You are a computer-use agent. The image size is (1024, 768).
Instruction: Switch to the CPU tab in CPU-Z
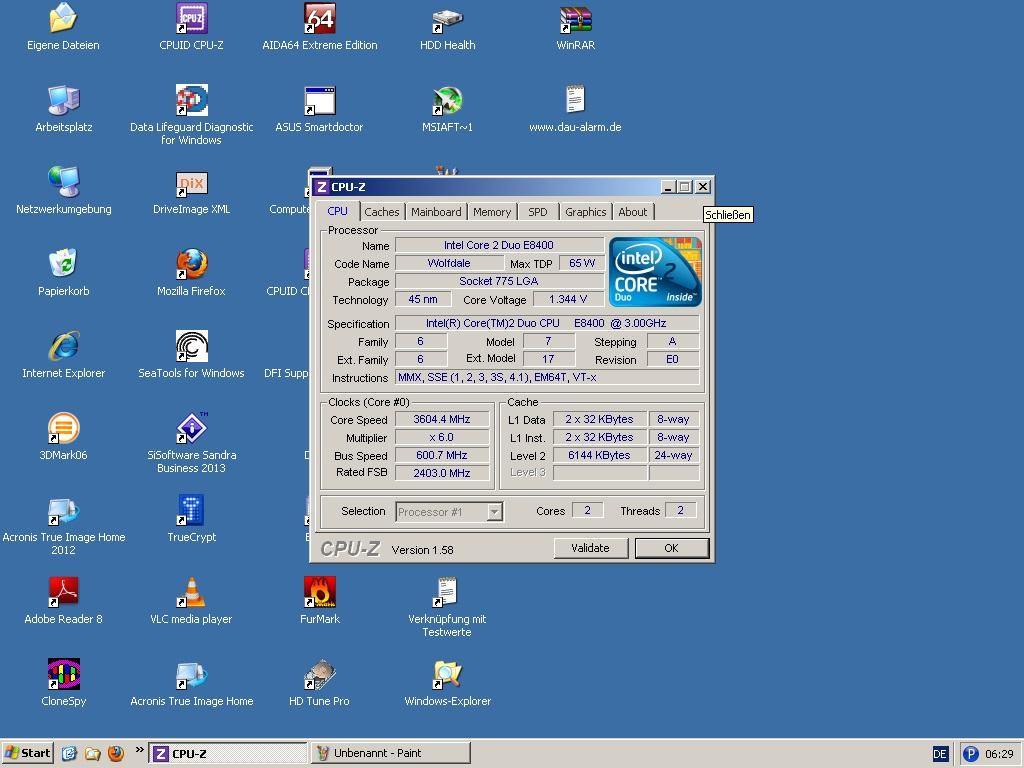338,211
